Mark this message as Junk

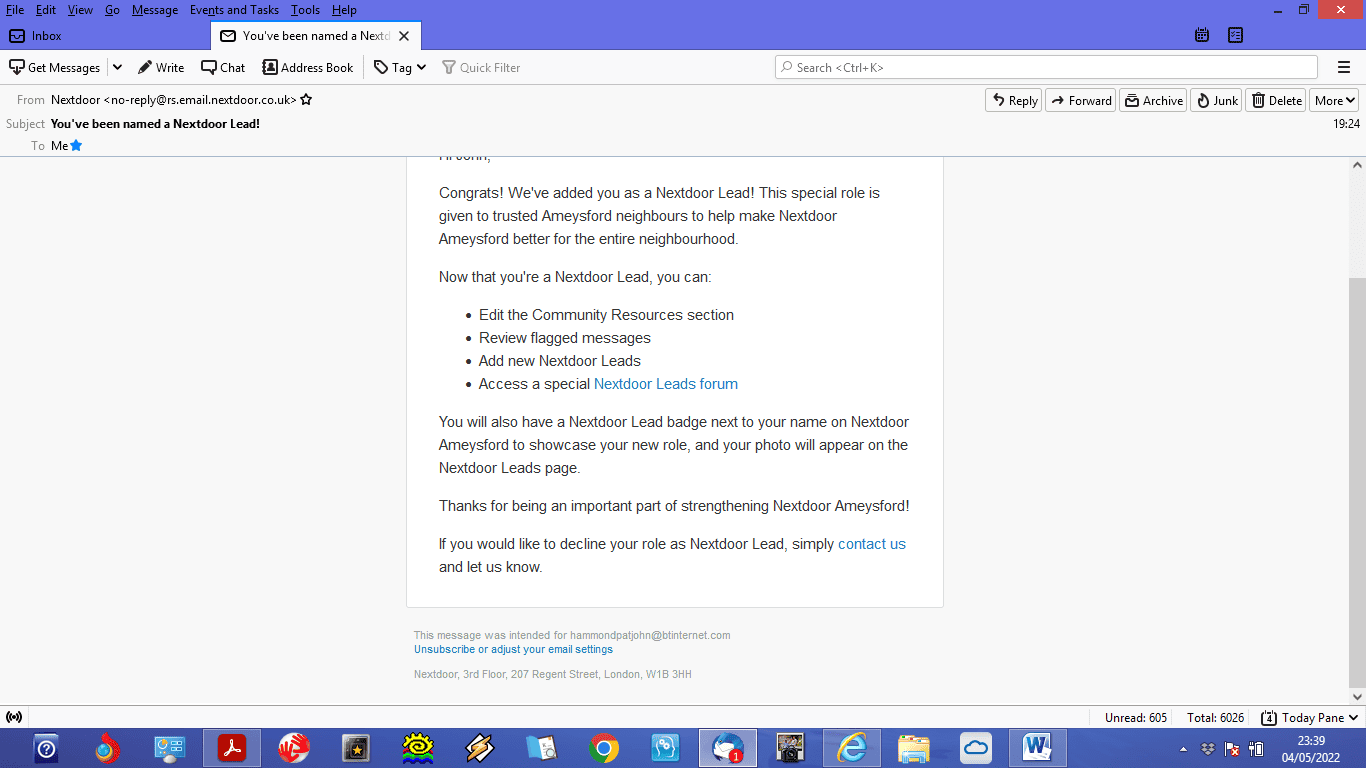pyautogui.click(x=1216, y=100)
